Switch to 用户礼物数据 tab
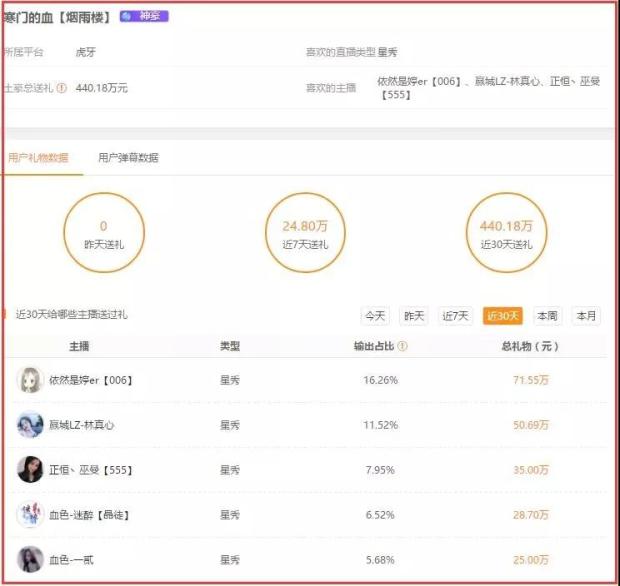This screenshot has width=620, height=586. [x=38, y=158]
